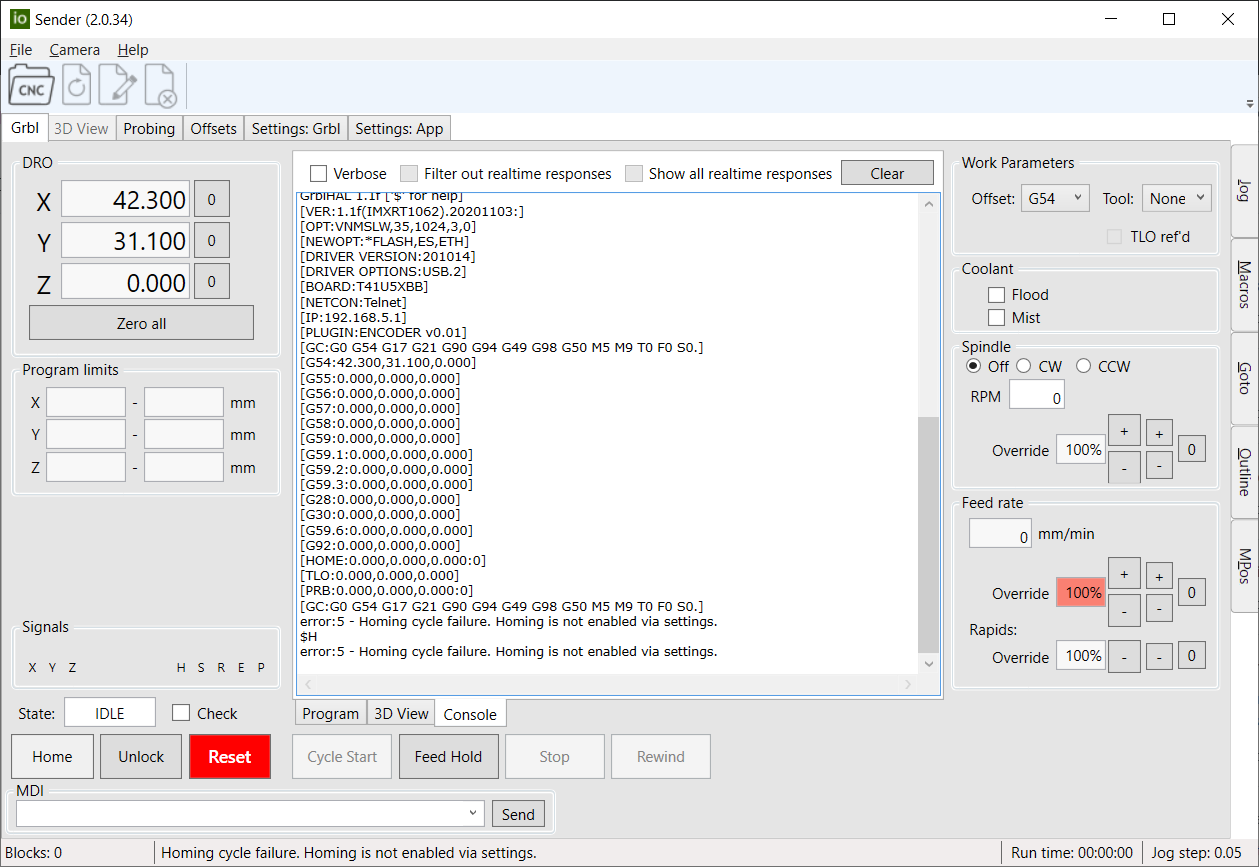
Task: Select the CW spindle radio button
Action: [1024, 367]
